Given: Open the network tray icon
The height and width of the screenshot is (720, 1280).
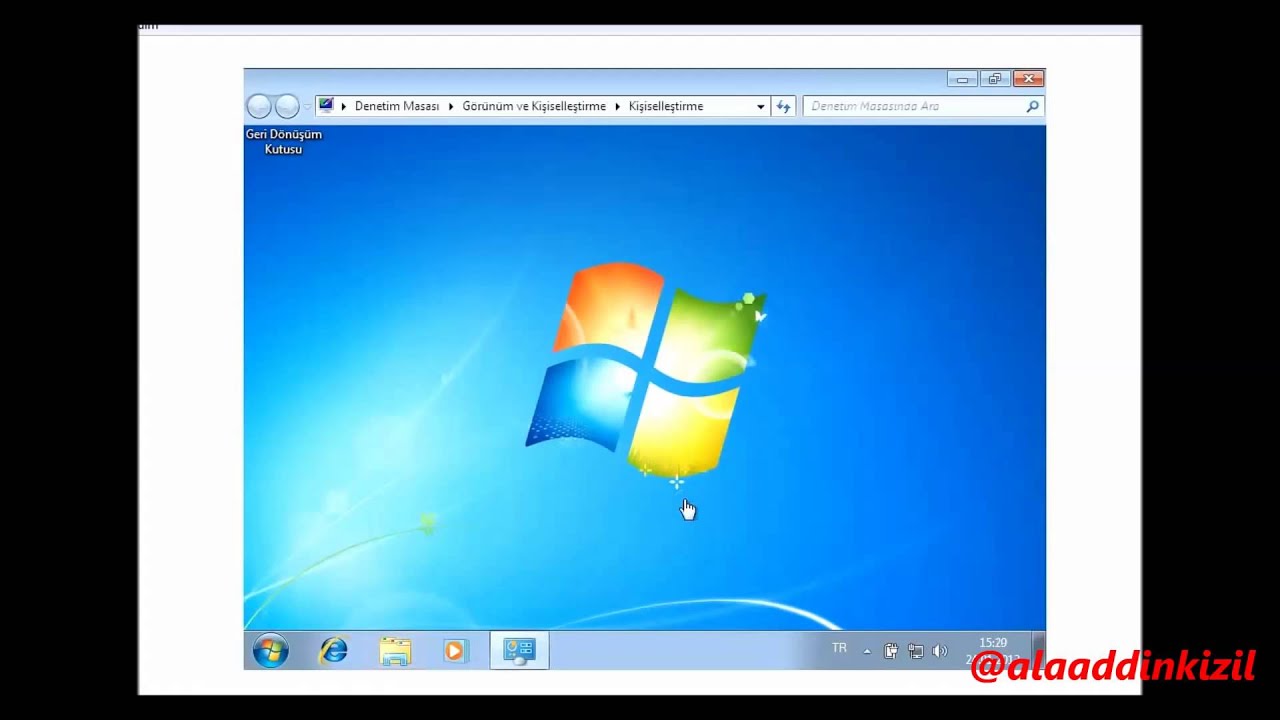Looking at the screenshot, I should pyautogui.click(x=915, y=651).
